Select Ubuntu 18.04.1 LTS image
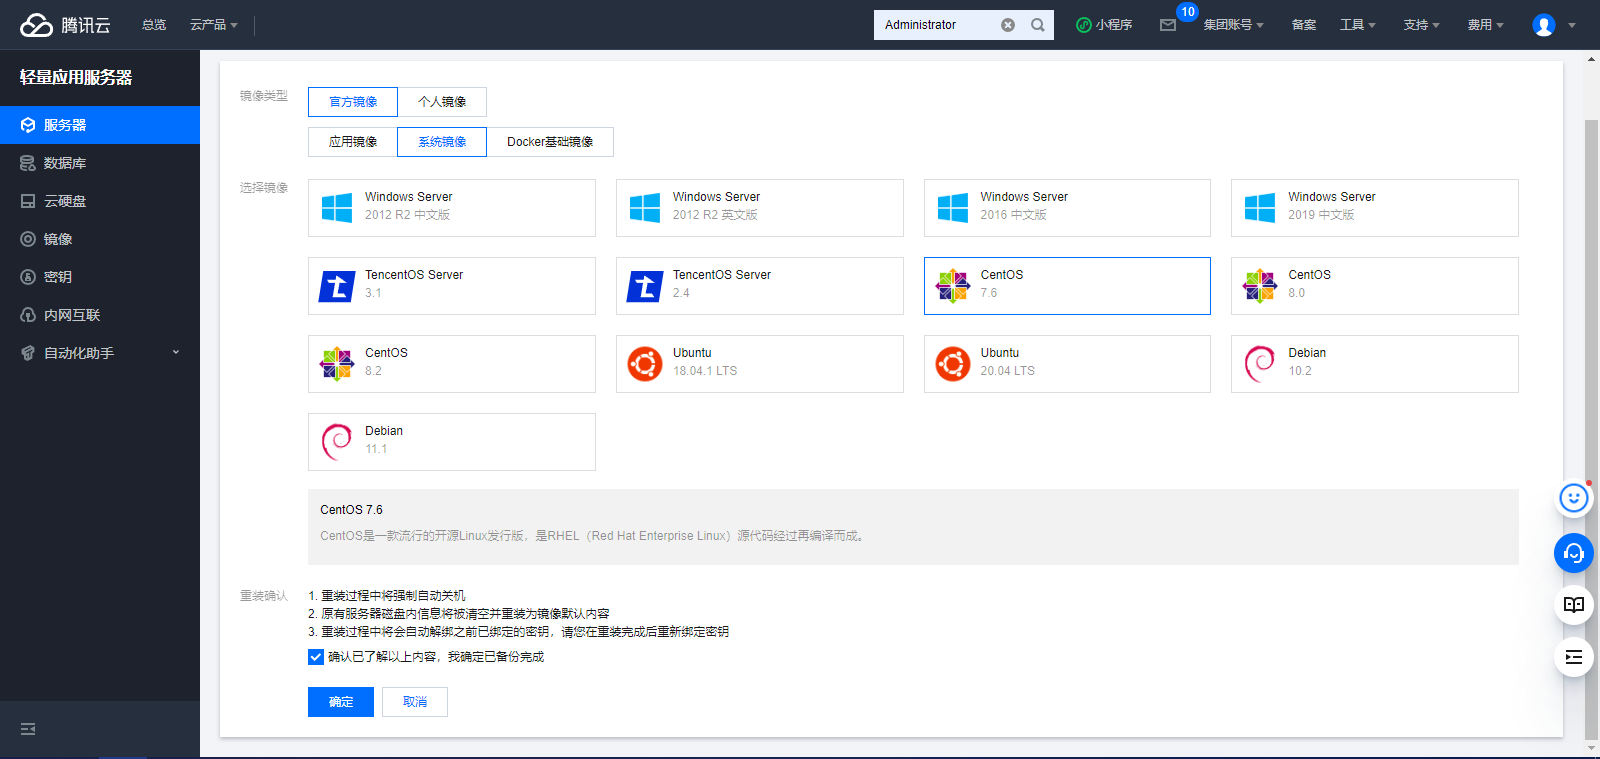 point(760,364)
